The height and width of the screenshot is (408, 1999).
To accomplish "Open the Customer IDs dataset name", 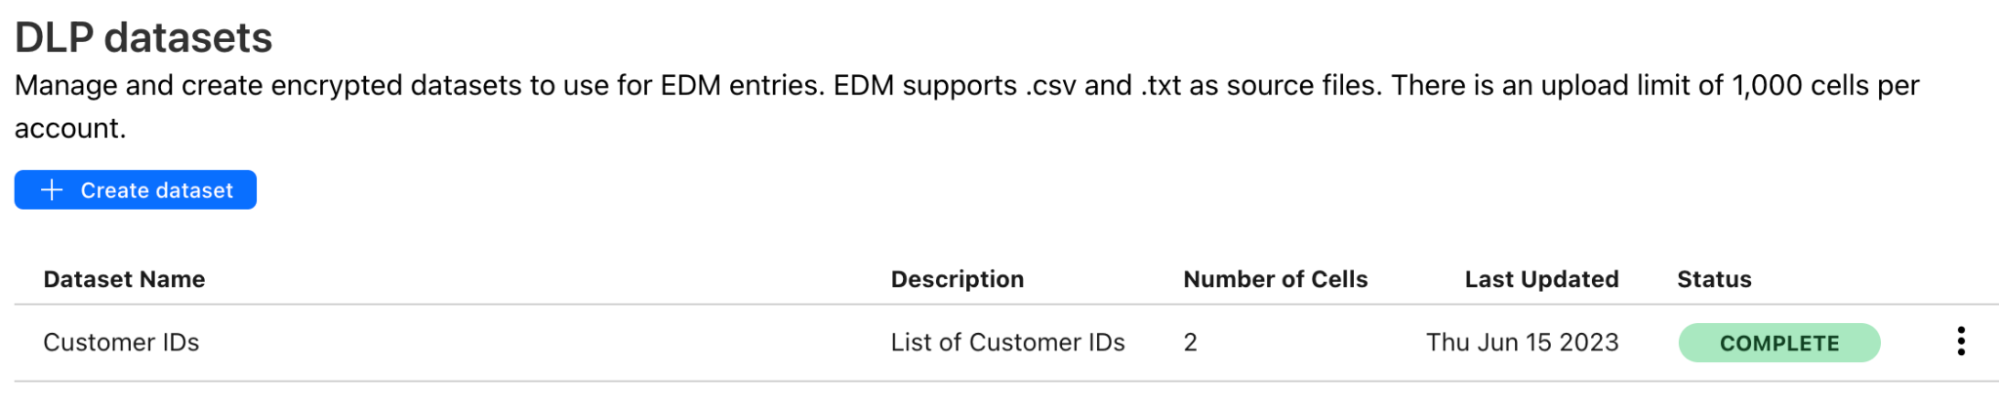I will click(121, 342).
